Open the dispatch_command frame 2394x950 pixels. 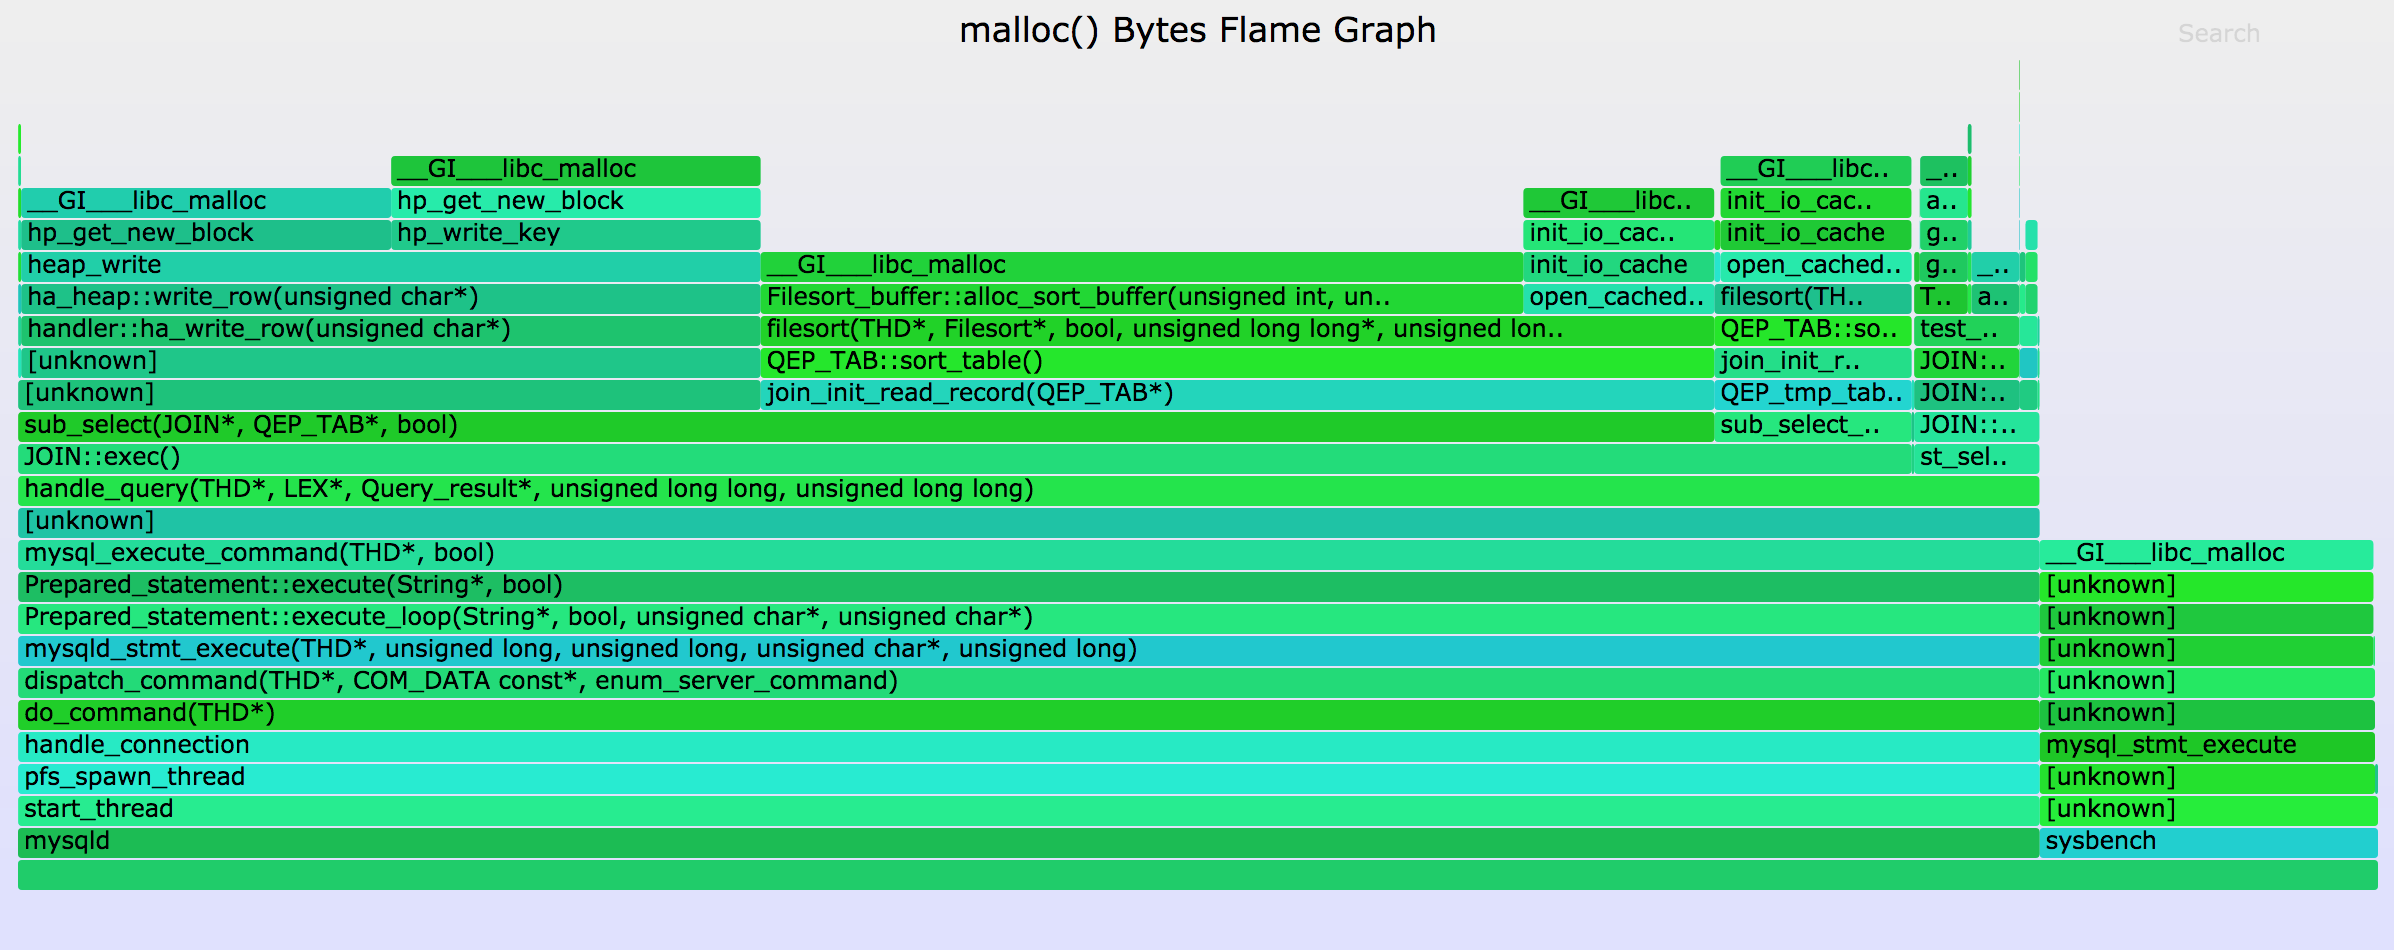(x=1028, y=682)
